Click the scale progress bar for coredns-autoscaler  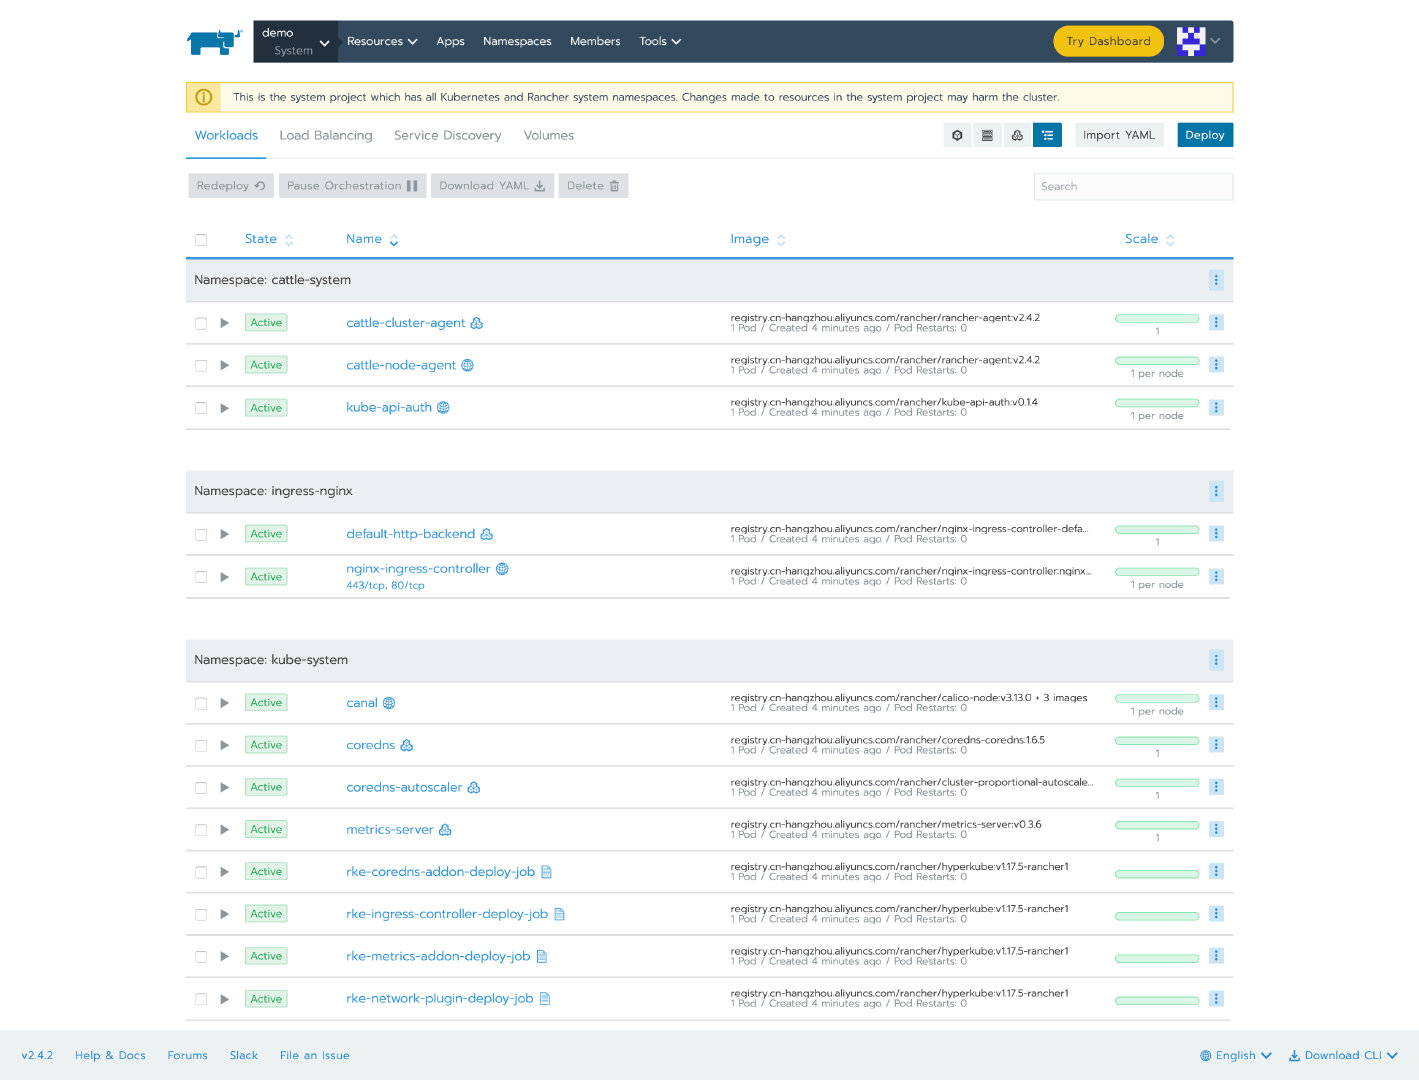(1156, 783)
